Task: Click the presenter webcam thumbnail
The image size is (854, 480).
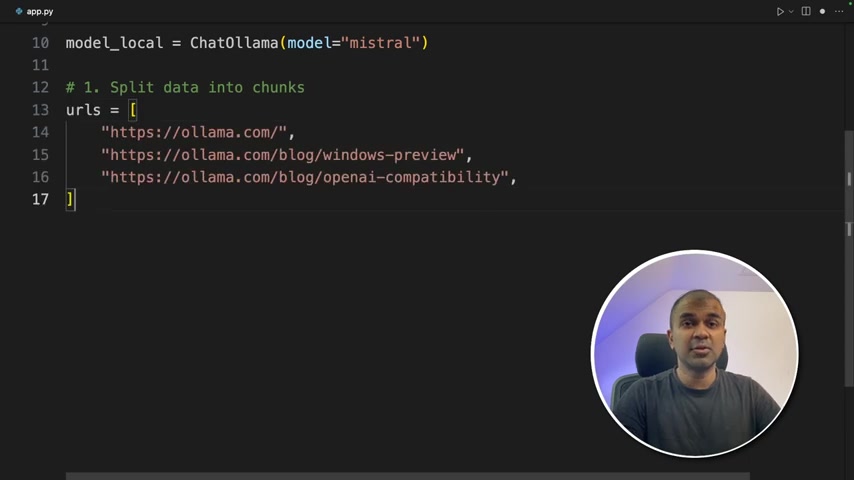Action: (x=695, y=353)
